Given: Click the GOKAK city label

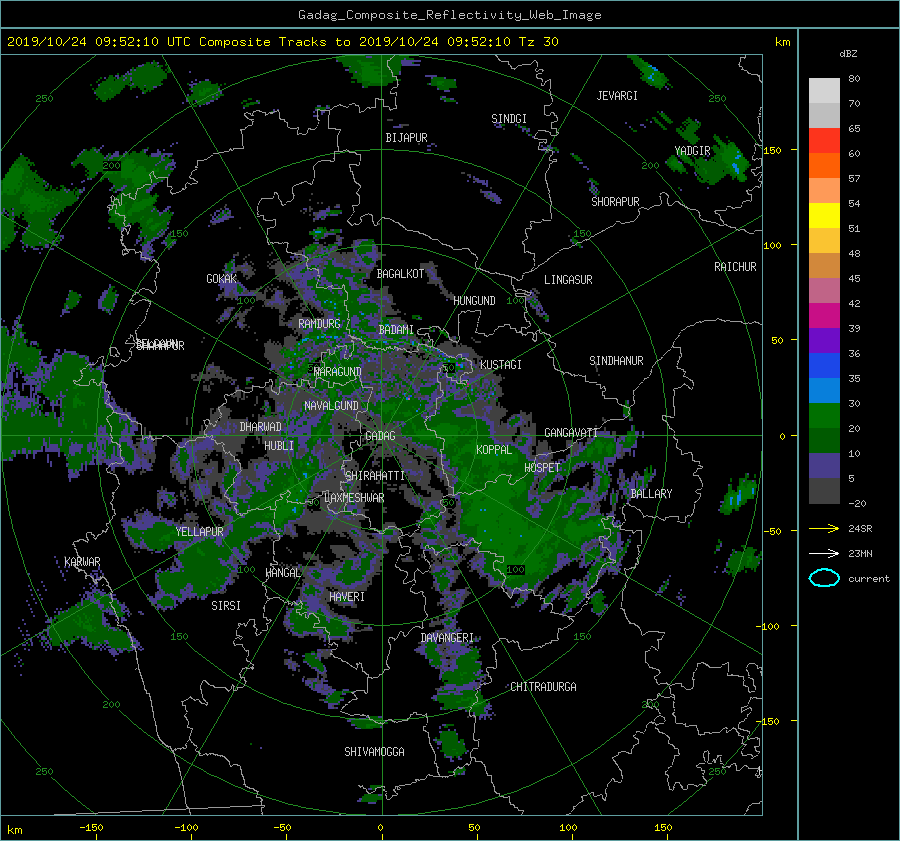Looking at the screenshot, I should coord(222,279).
